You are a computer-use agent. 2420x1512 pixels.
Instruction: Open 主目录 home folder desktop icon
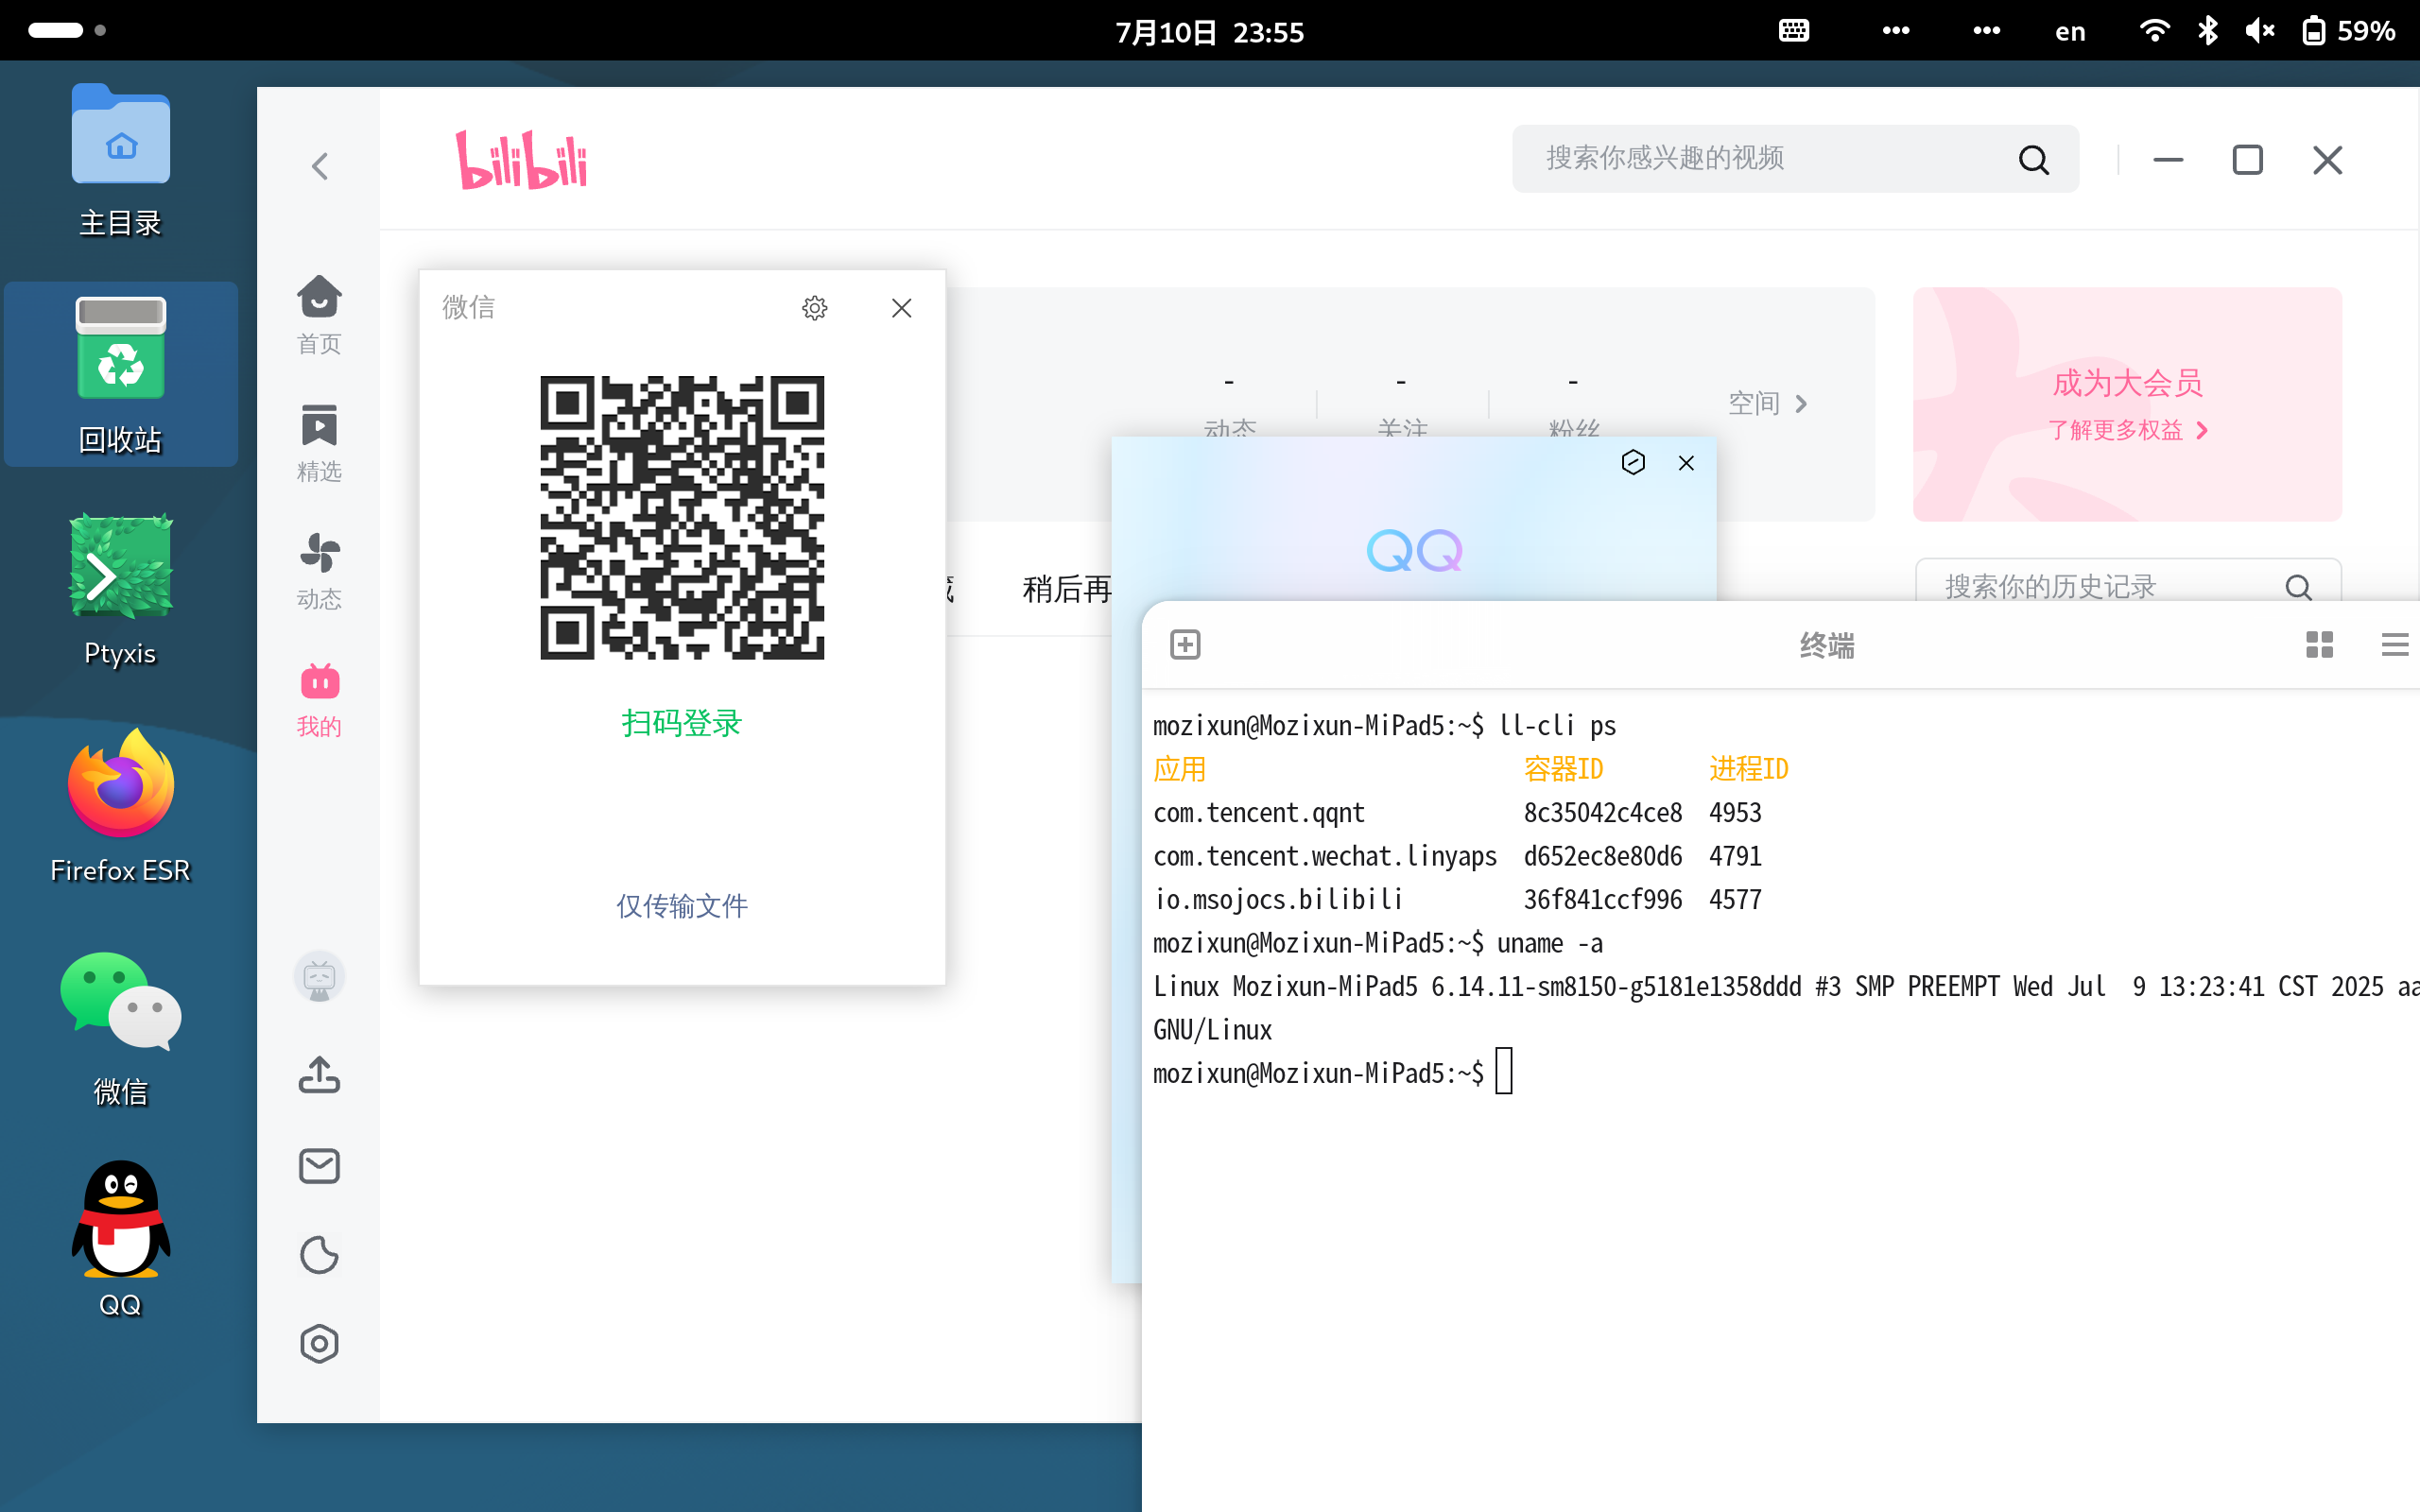(121, 161)
